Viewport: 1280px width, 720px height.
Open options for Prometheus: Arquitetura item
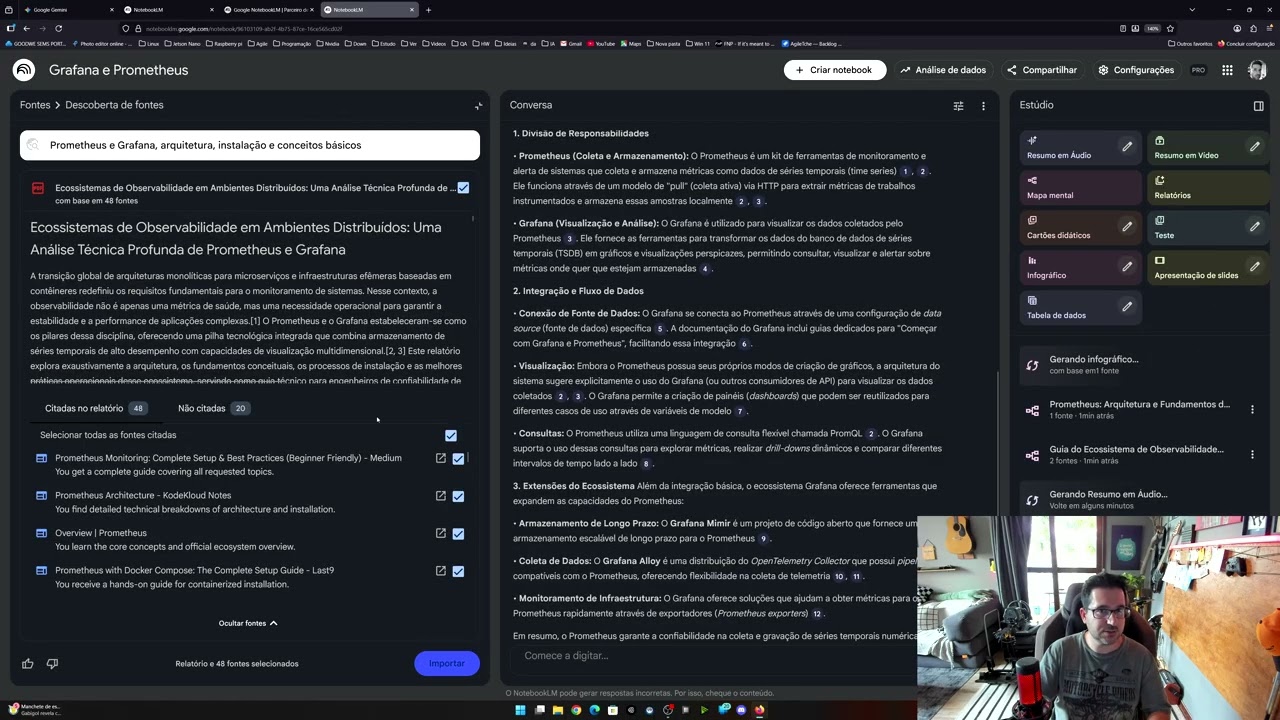point(1252,409)
